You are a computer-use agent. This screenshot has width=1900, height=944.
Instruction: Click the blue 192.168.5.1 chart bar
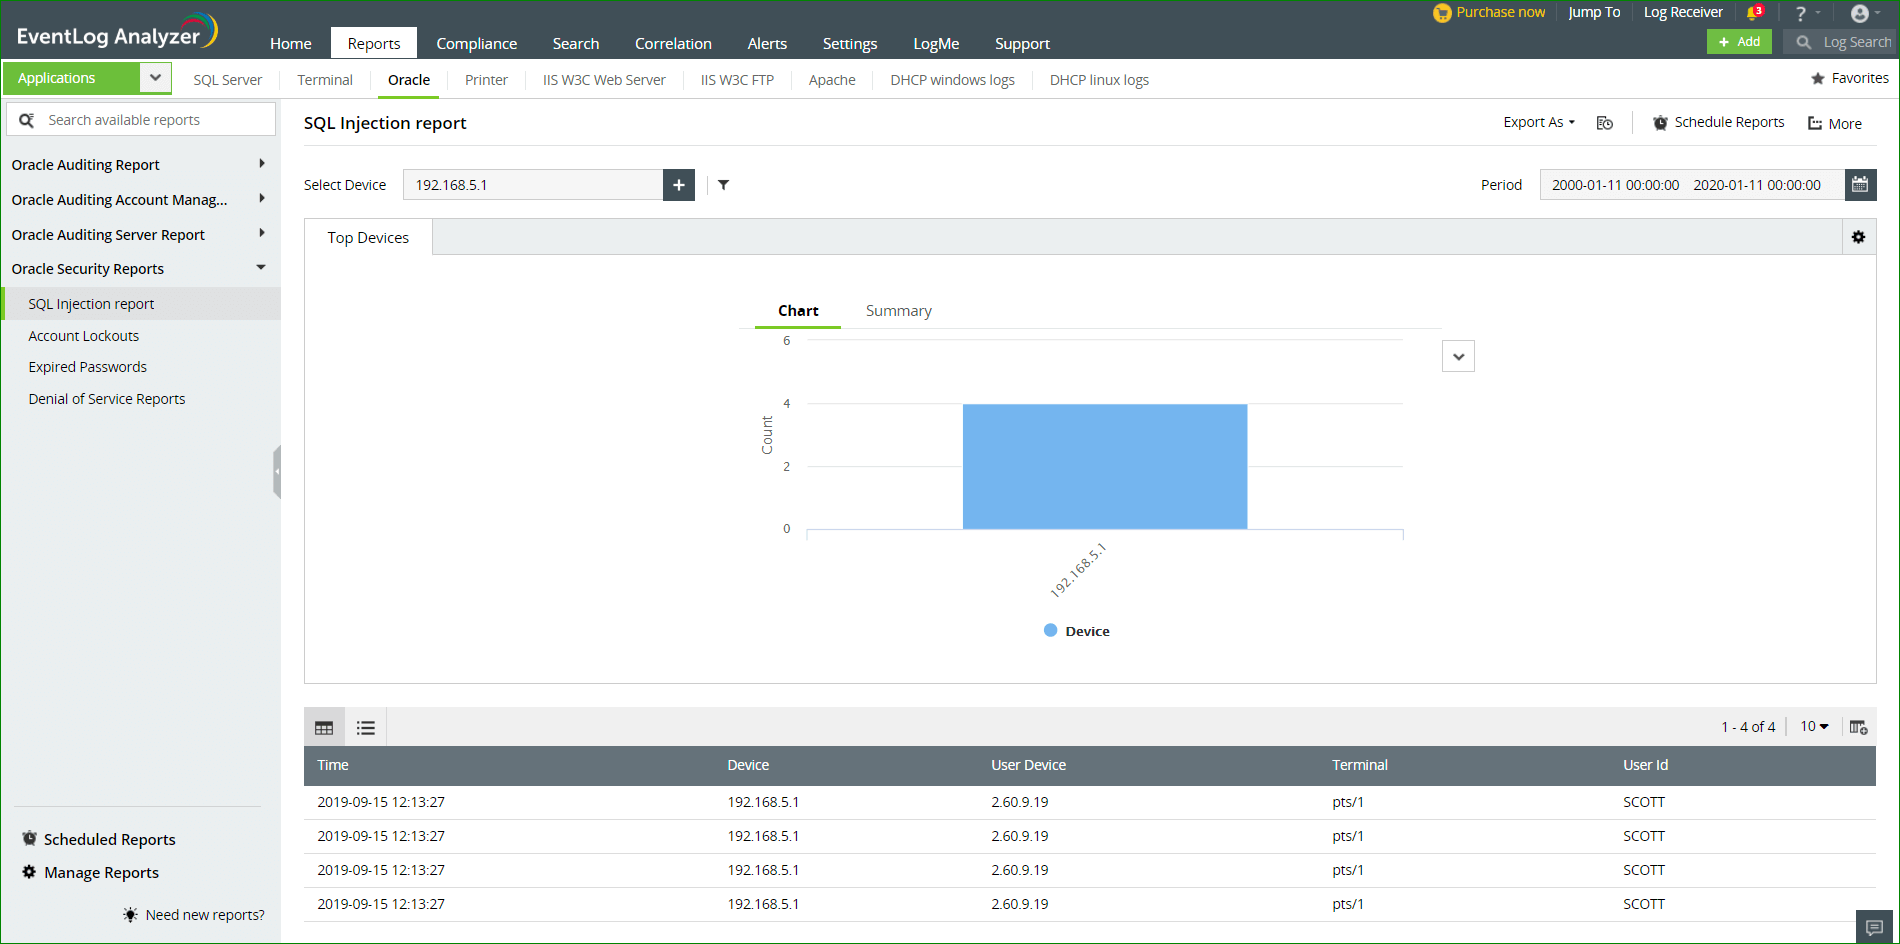[1105, 466]
